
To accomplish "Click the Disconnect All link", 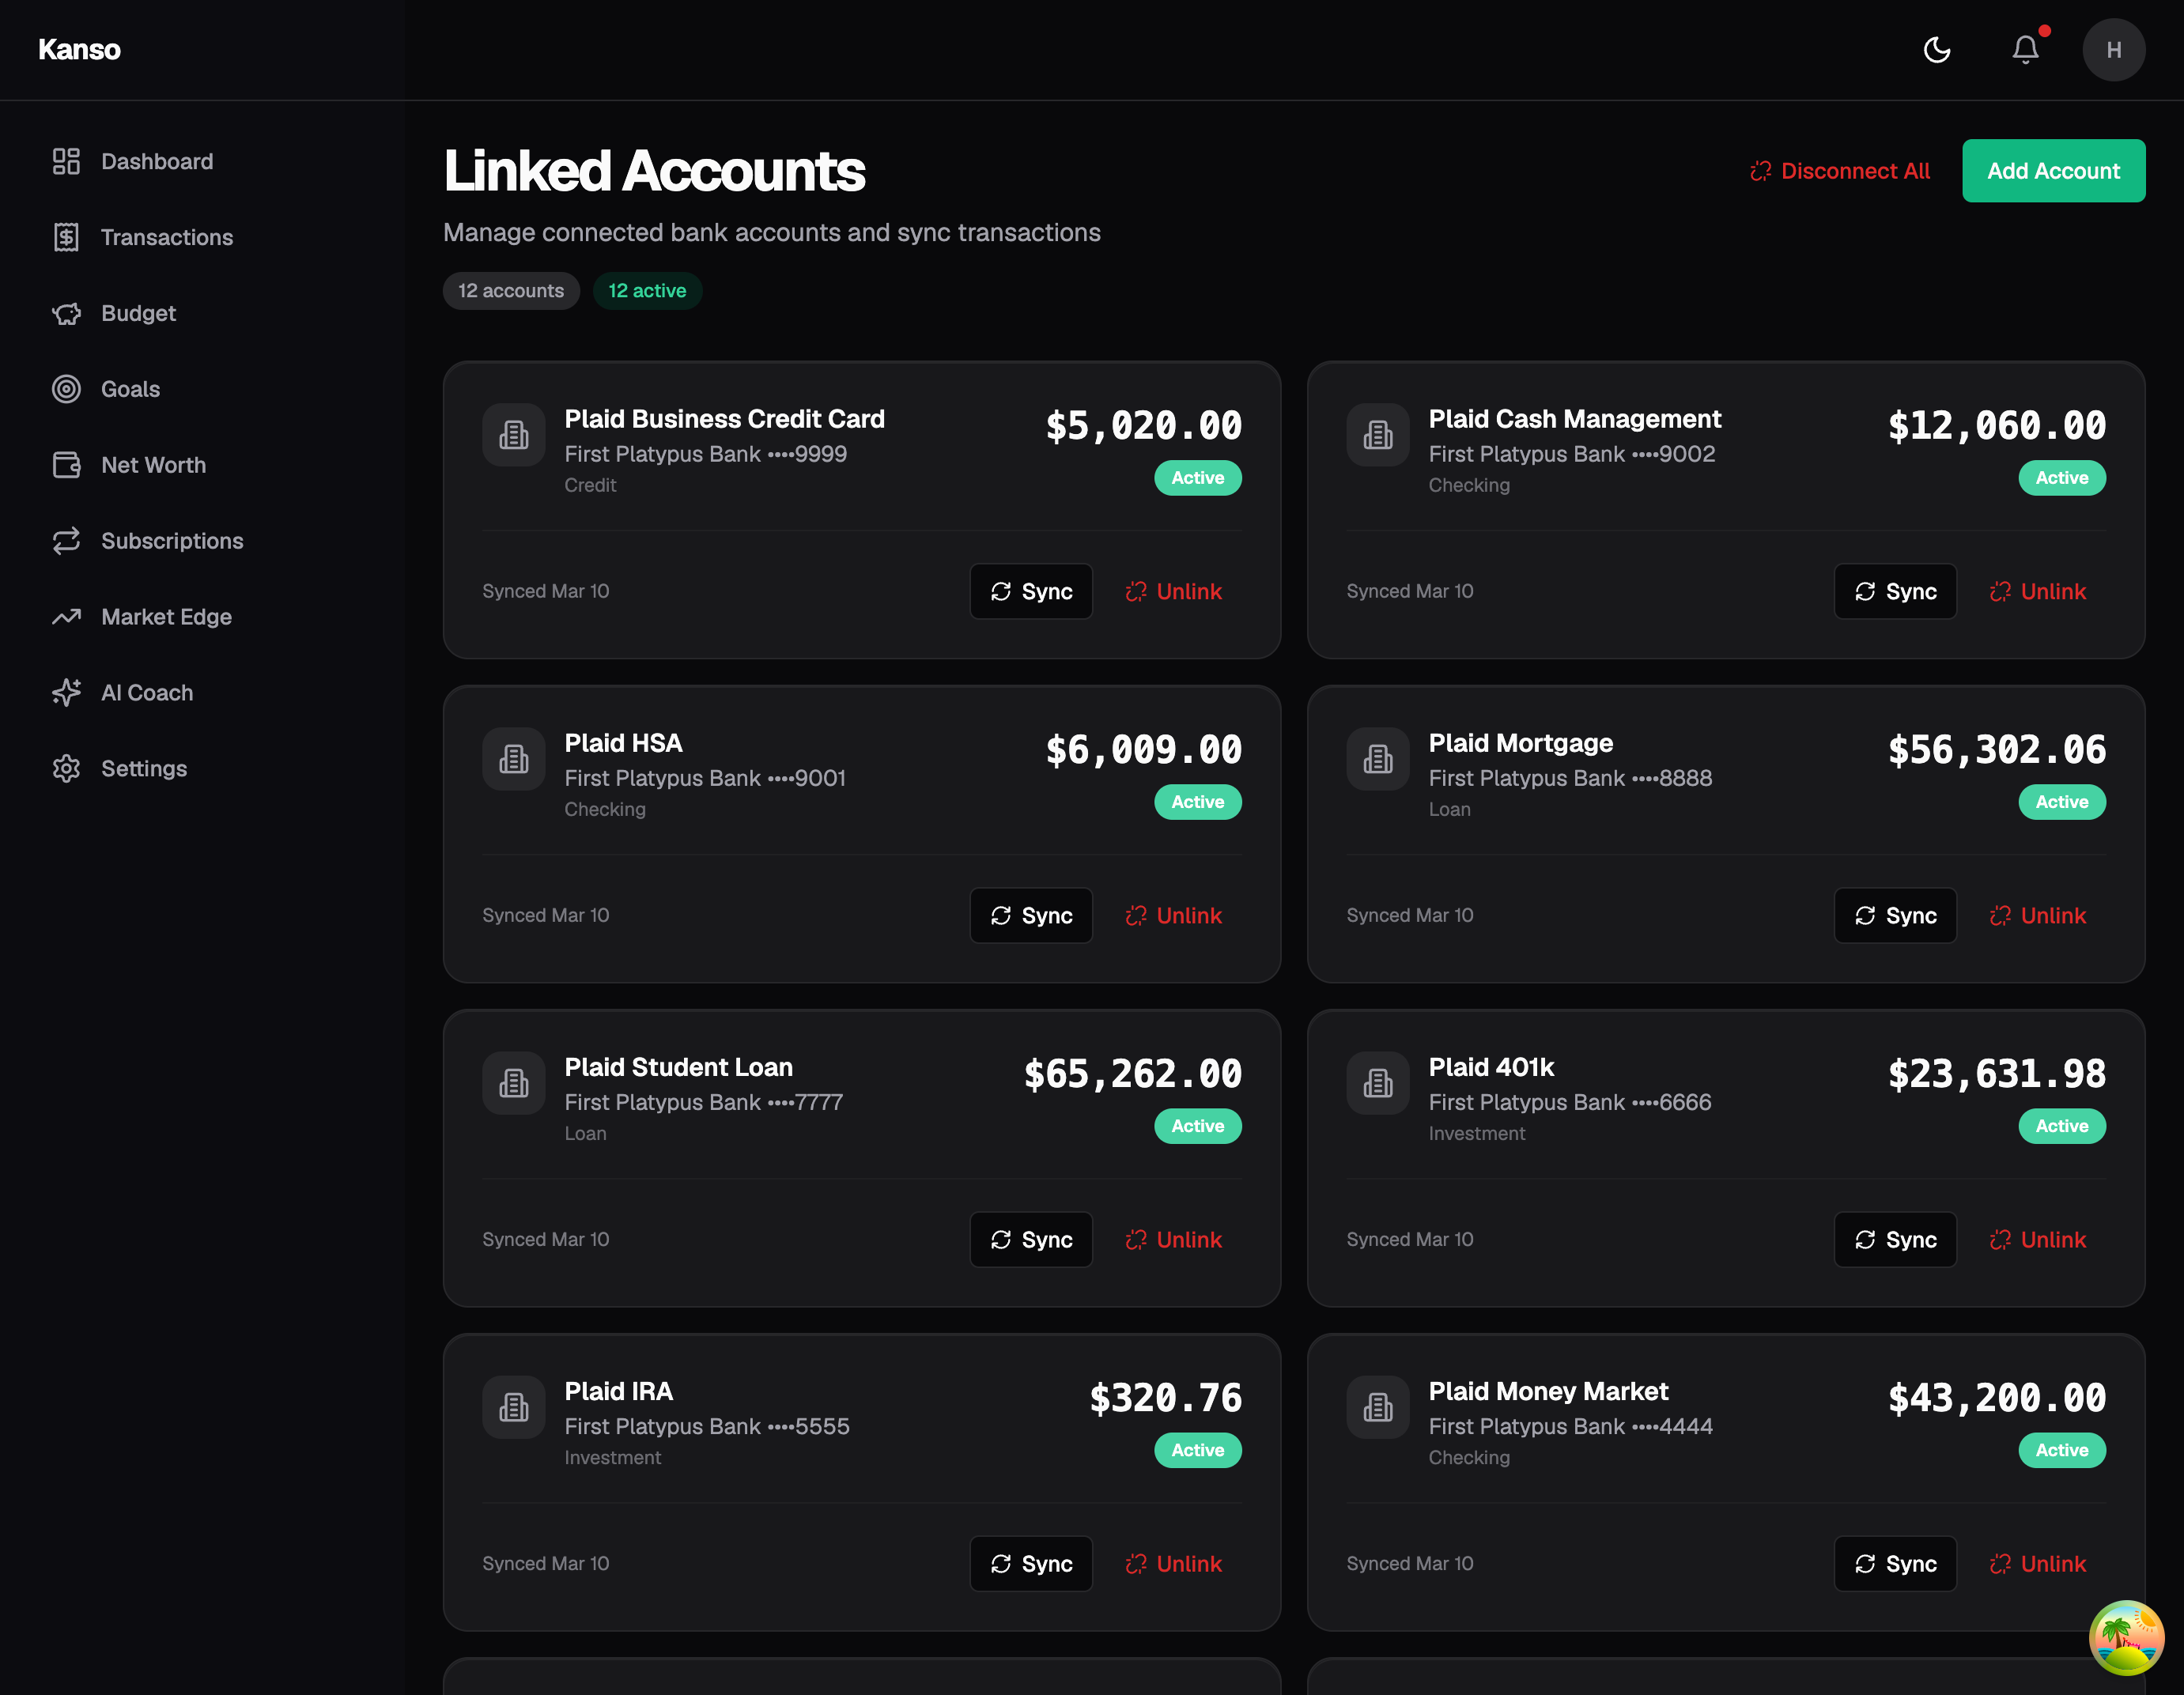I will coord(1839,170).
